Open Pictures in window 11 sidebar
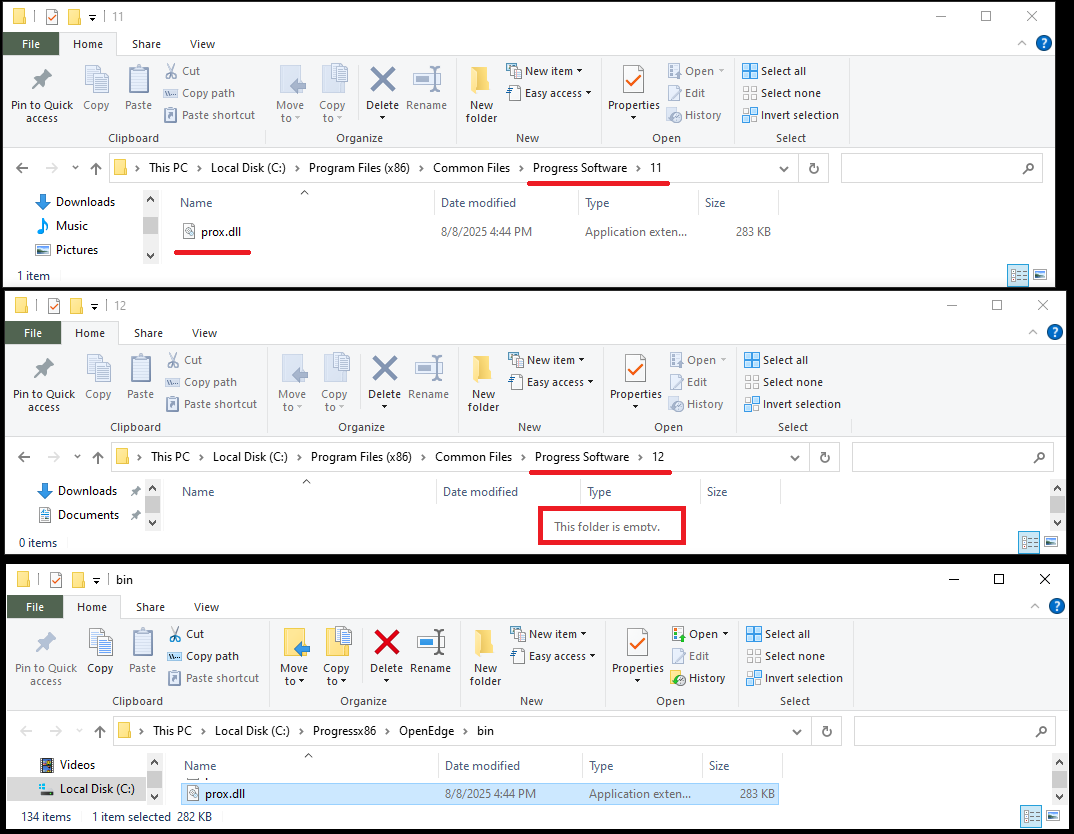1074x834 pixels. coord(66,250)
